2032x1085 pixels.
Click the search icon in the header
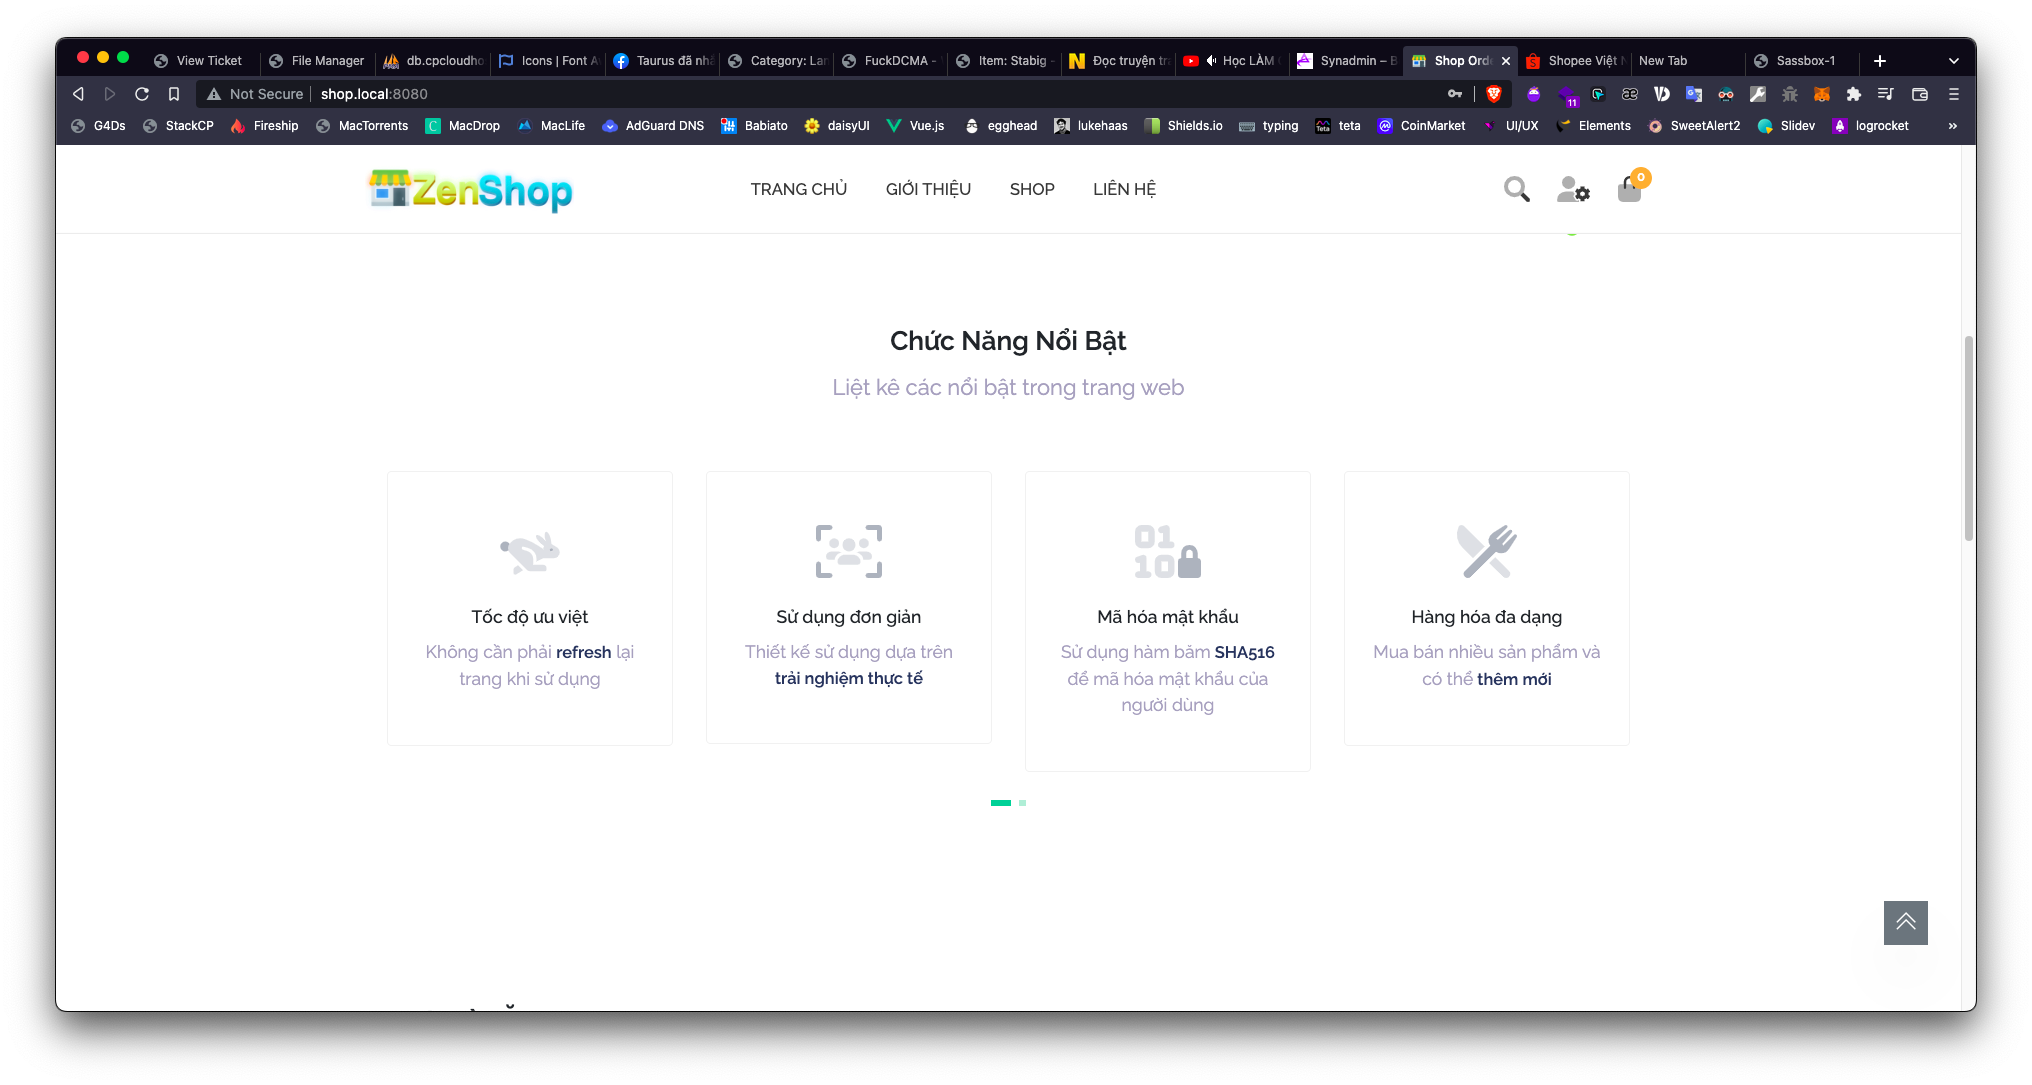point(1516,190)
